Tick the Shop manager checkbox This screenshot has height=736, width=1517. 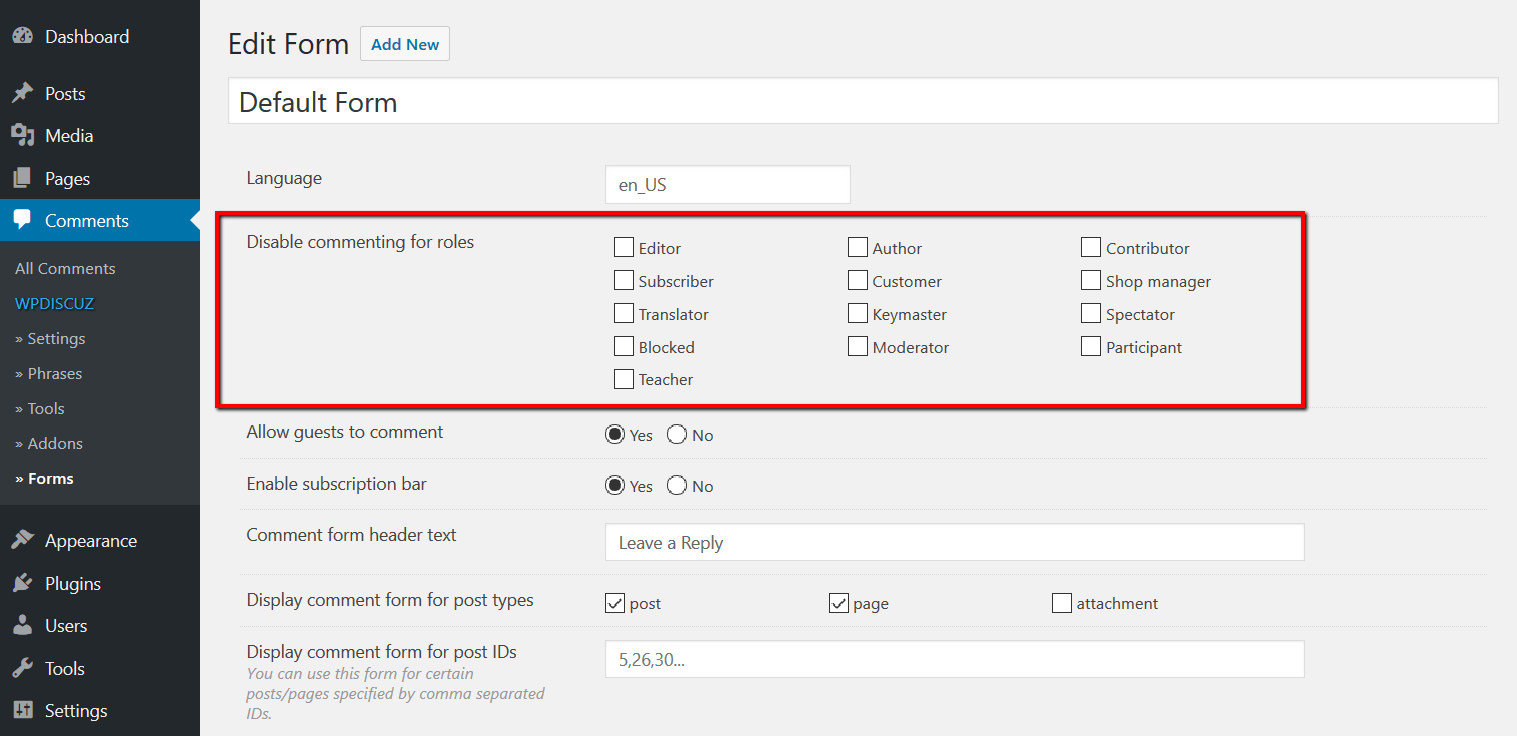pyautogui.click(x=1091, y=281)
